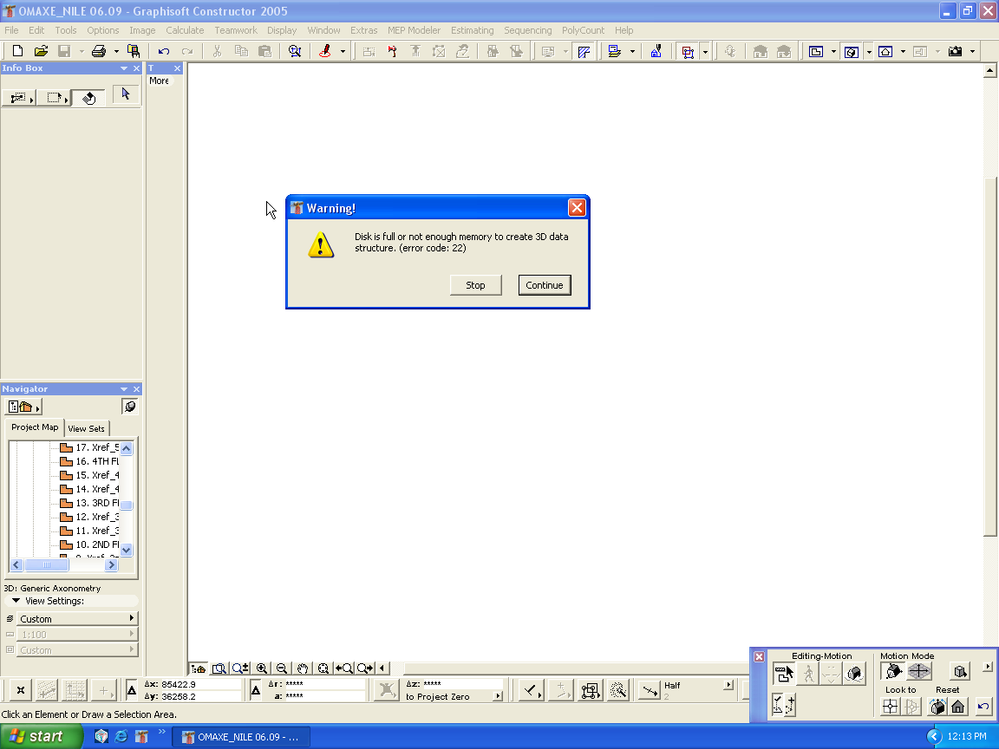Click the layer settings icon in toolbar
Image resolution: width=999 pixels, height=749 pixels.
(x=615, y=52)
